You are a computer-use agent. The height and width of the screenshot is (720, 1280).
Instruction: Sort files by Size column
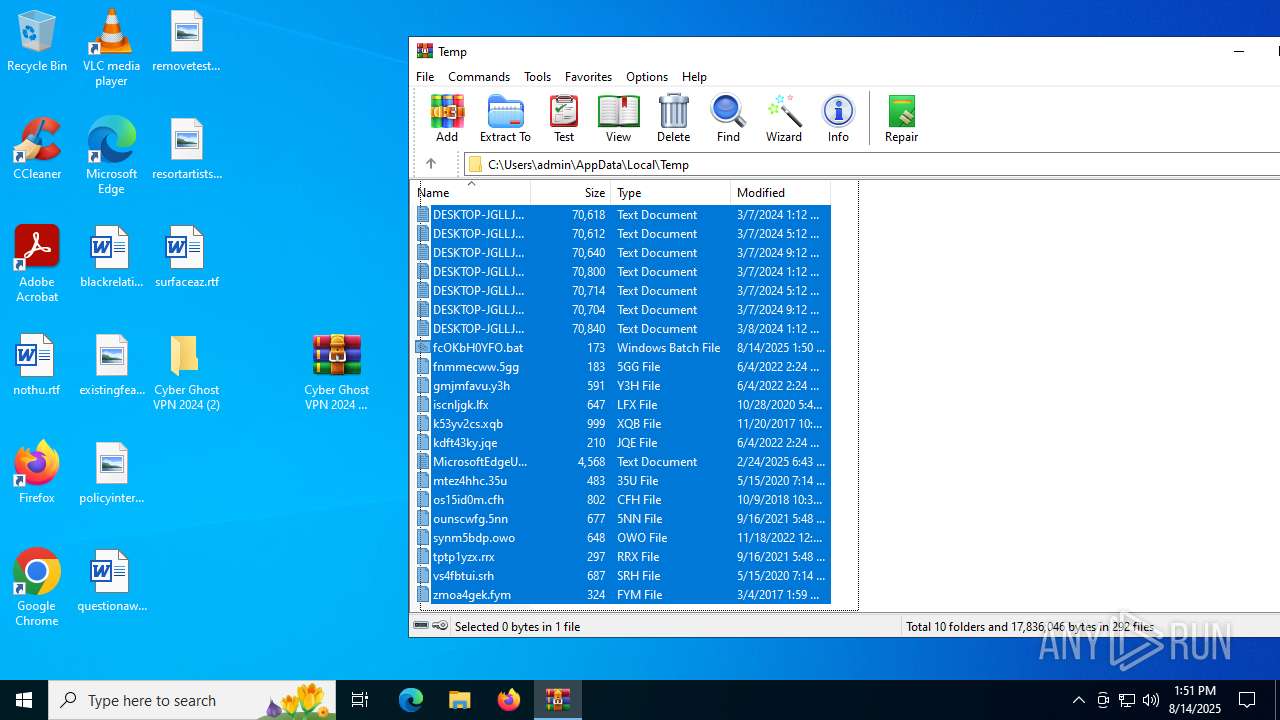pos(570,192)
